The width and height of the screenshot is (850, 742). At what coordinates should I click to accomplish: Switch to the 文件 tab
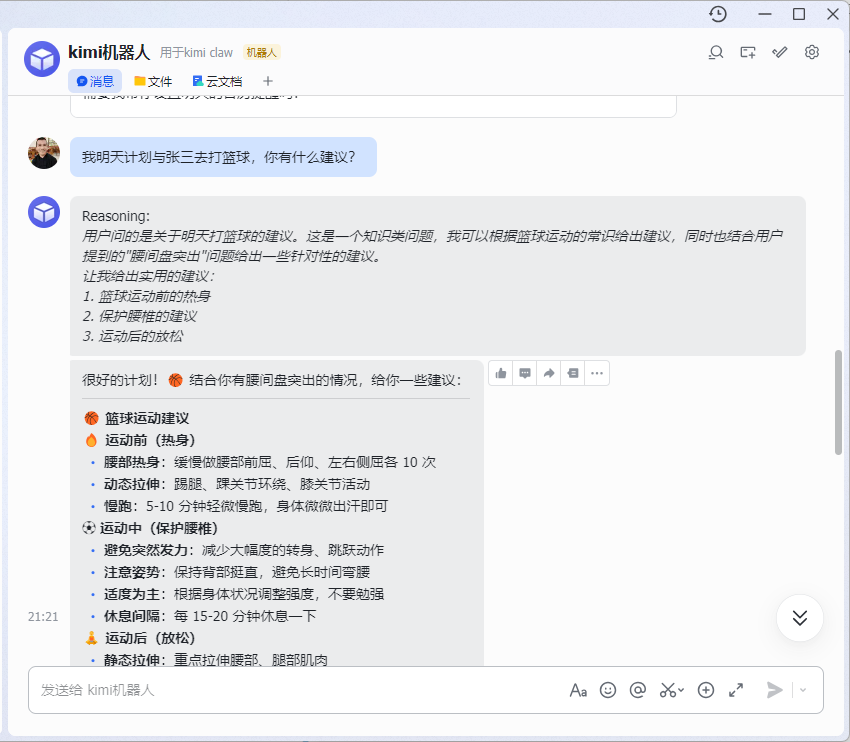pyautogui.click(x=153, y=81)
